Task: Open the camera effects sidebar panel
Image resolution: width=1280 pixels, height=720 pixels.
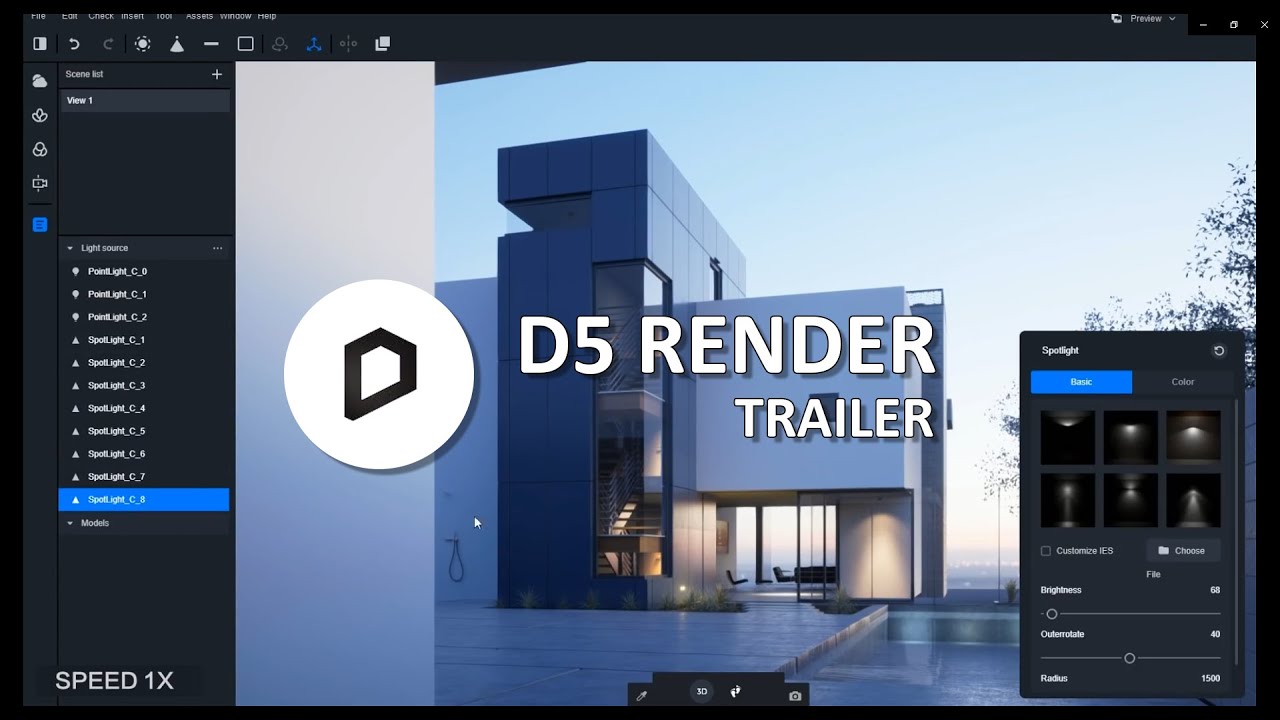Action: (40, 183)
